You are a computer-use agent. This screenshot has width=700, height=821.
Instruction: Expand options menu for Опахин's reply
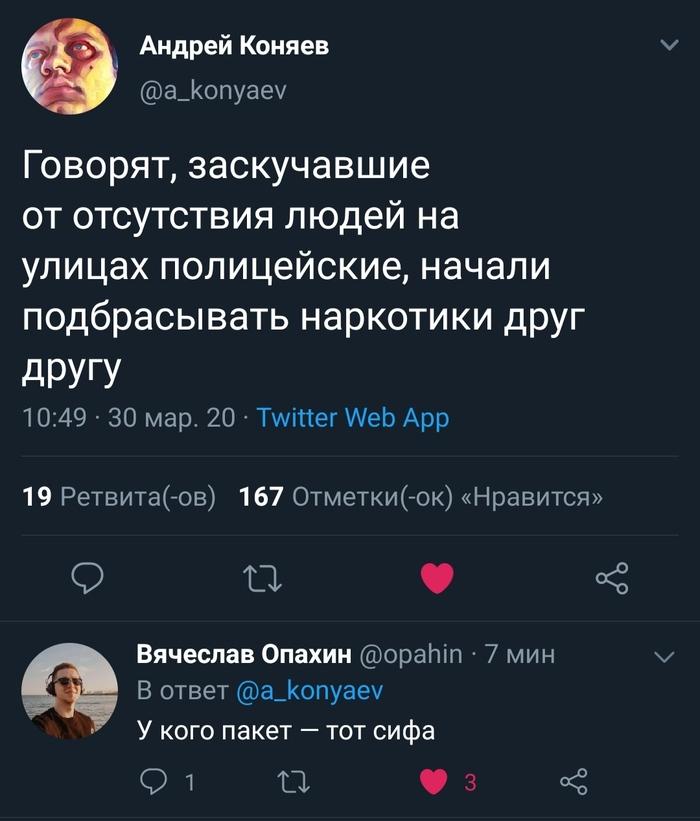664,656
